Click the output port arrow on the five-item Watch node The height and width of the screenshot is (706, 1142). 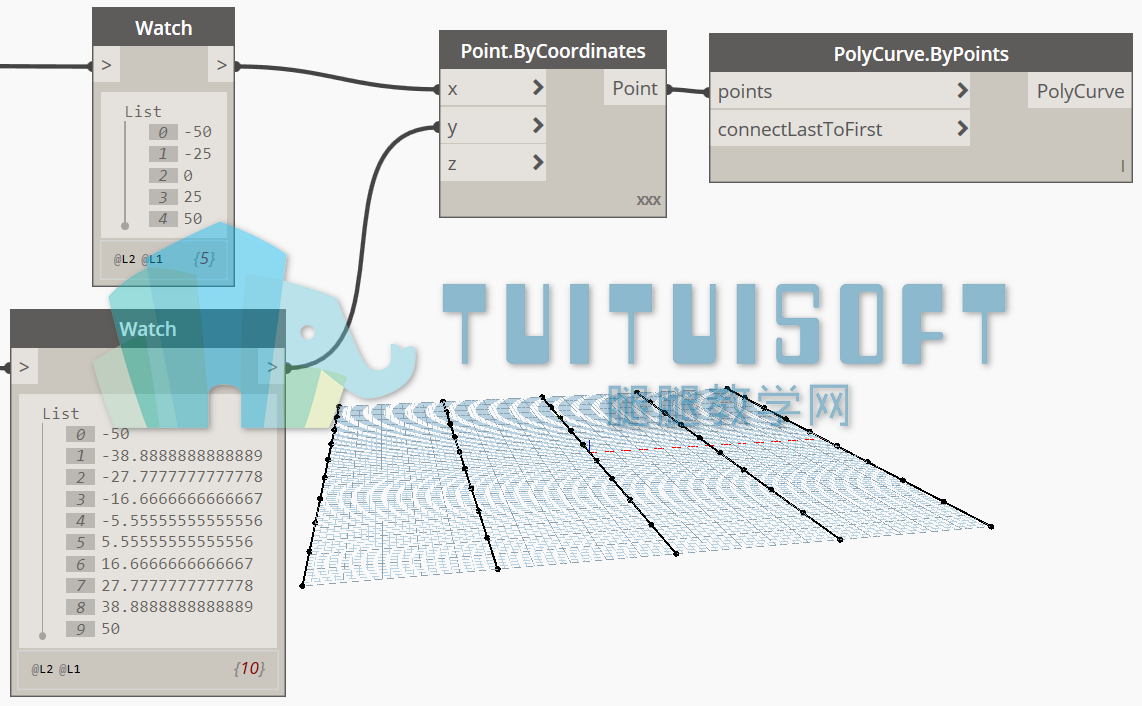point(221,65)
